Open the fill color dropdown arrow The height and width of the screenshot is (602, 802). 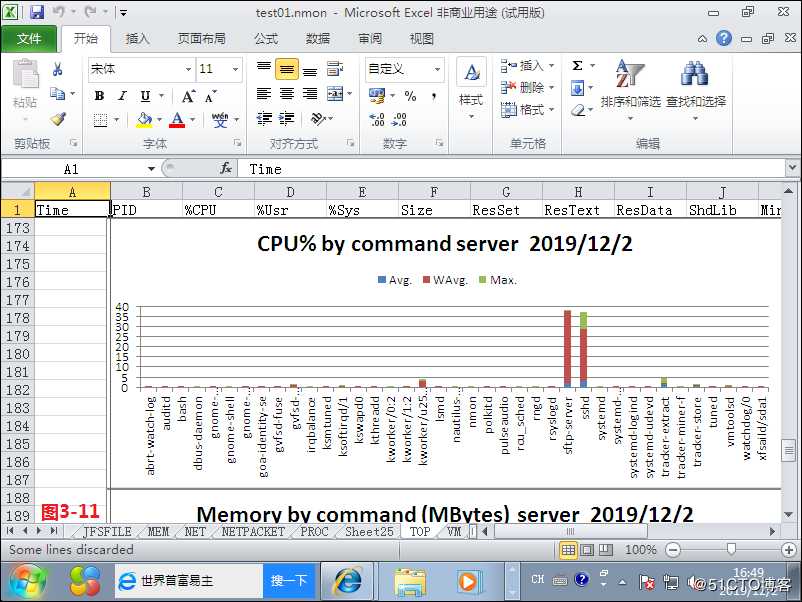159,120
